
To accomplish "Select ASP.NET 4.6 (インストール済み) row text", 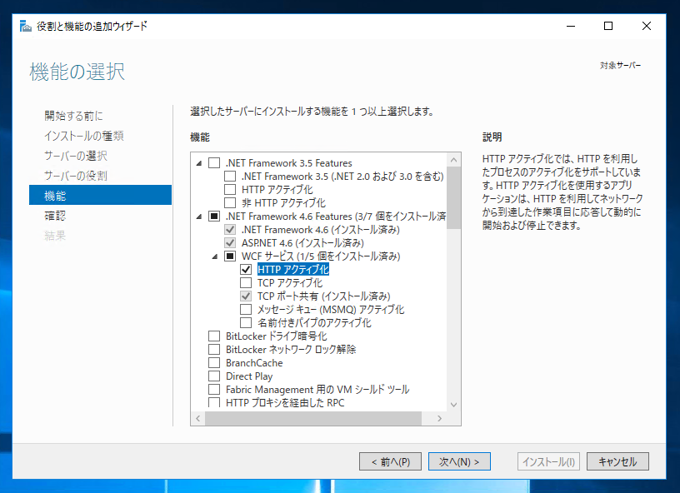I will pyautogui.click(x=303, y=243).
